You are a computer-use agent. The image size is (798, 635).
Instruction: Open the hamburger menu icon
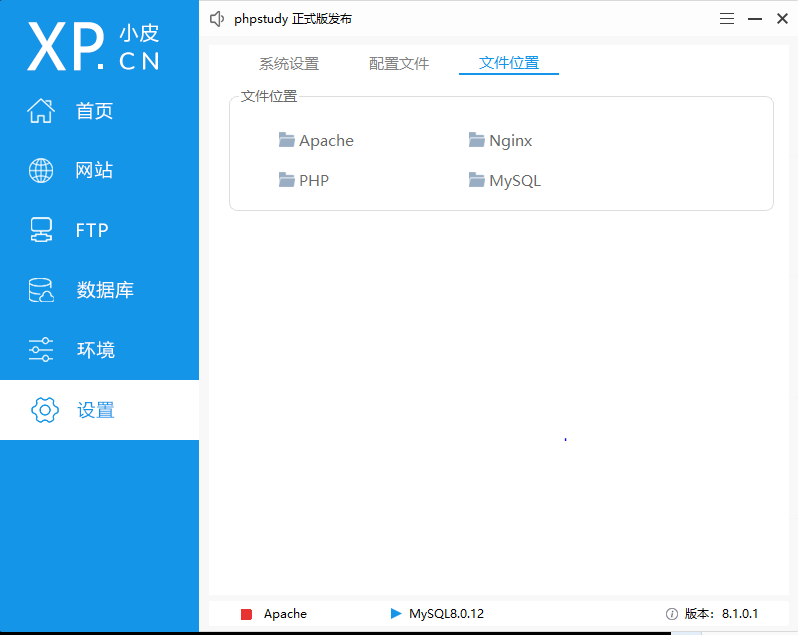727,19
